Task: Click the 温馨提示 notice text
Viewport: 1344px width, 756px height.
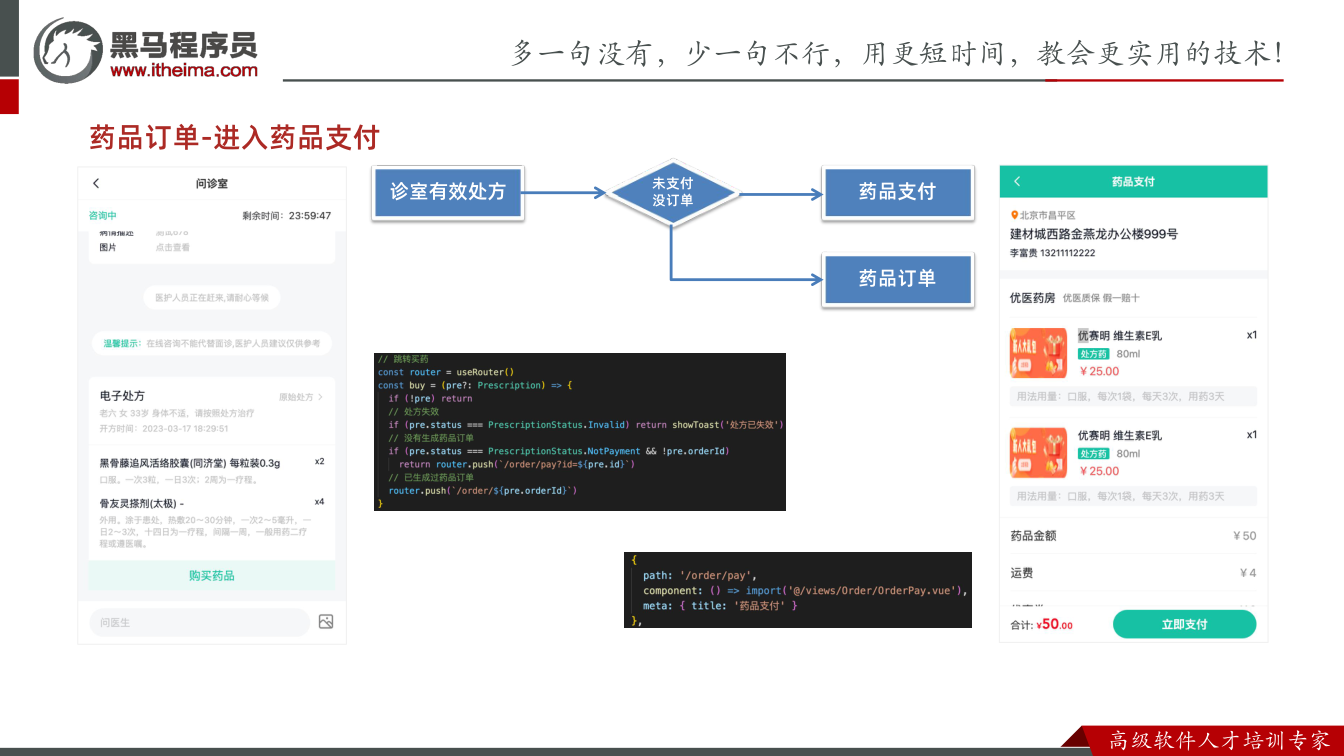Action: [212, 343]
